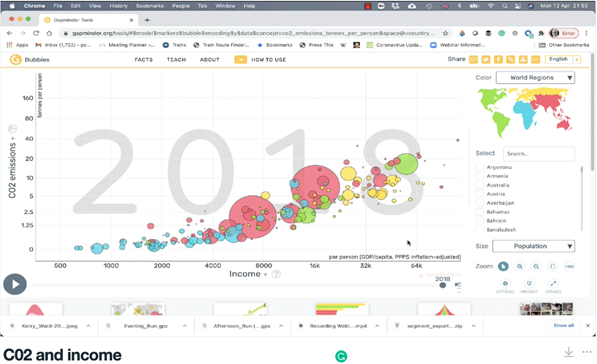Click the Income axis help question mark
This screenshot has height=364, width=597.
coord(276,274)
